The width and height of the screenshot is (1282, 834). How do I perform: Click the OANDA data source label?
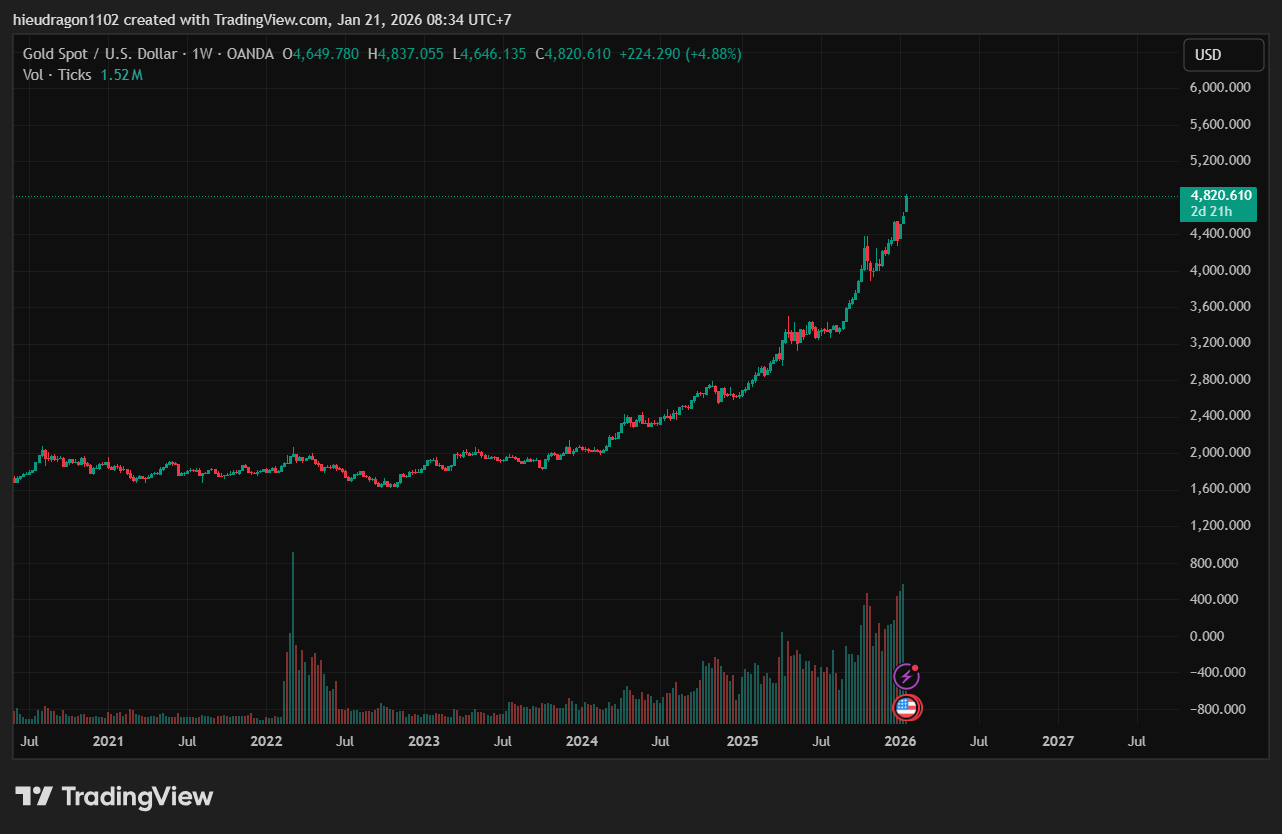pyautogui.click(x=249, y=54)
